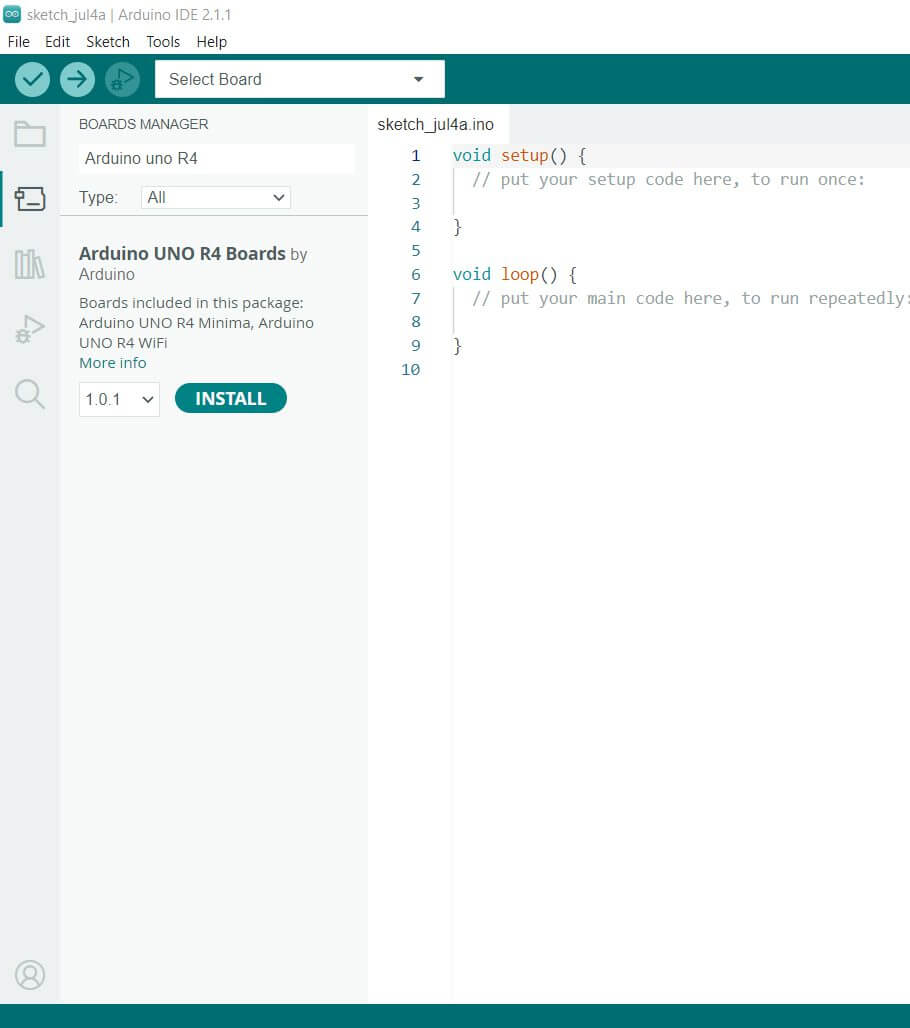
Task: Open the Search magnifier in sidebar
Action: point(30,394)
